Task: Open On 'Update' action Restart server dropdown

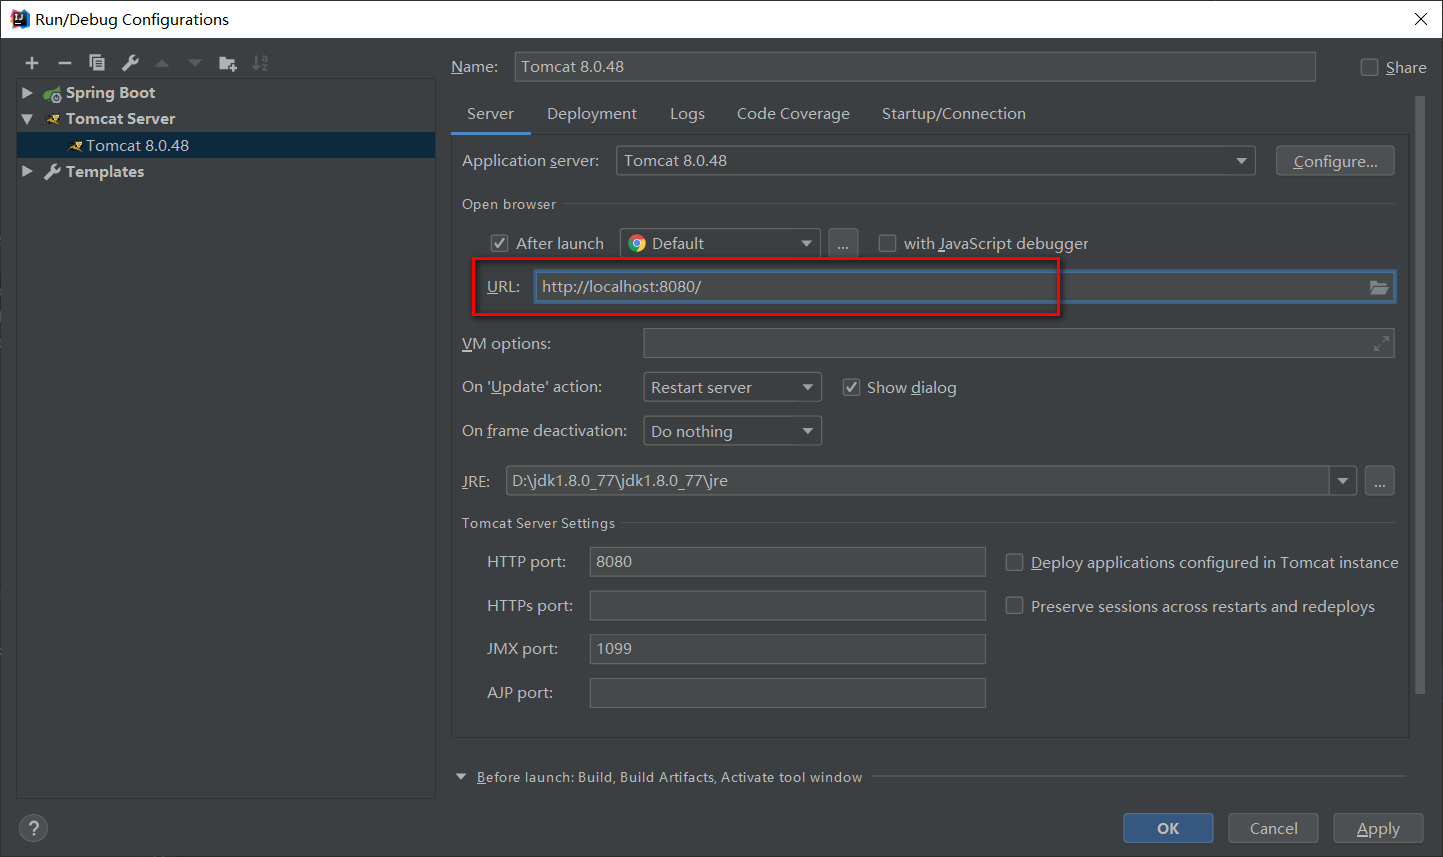Action: pyautogui.click(x=732, y=387)
